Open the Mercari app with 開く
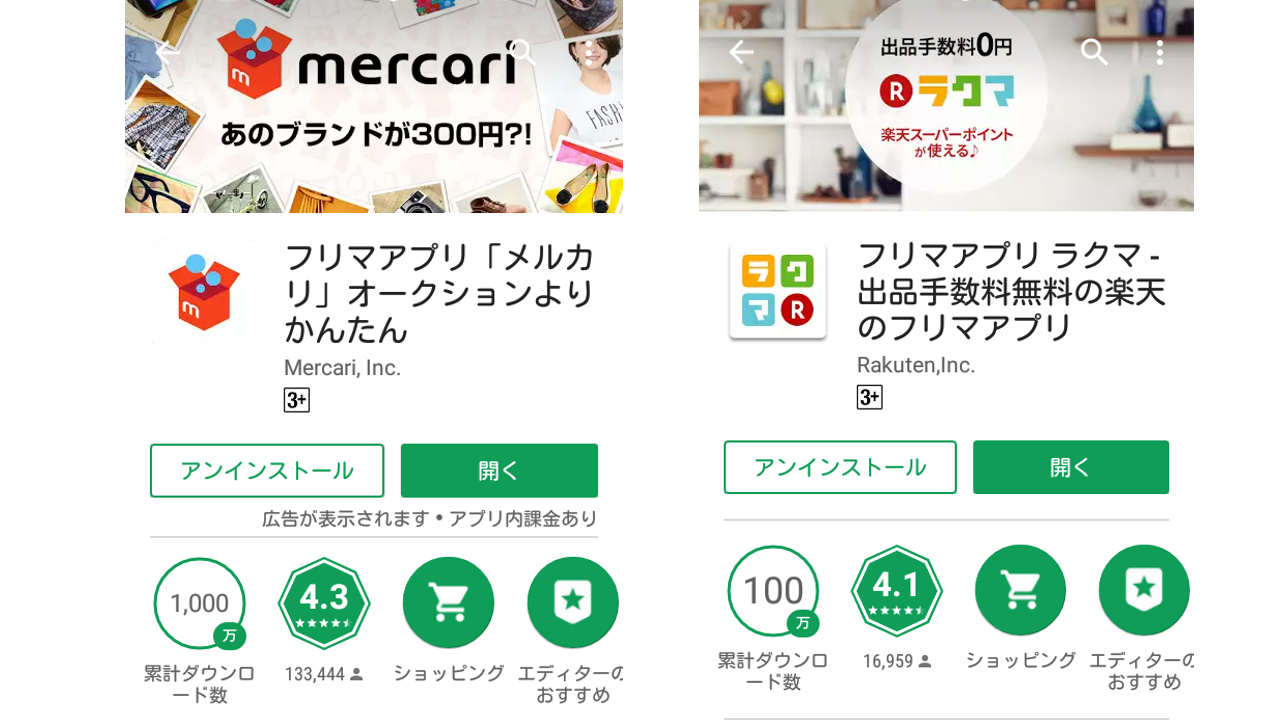Image resolution: width=1280 pixels, height=720 pixels. click(x=499, y=470)
